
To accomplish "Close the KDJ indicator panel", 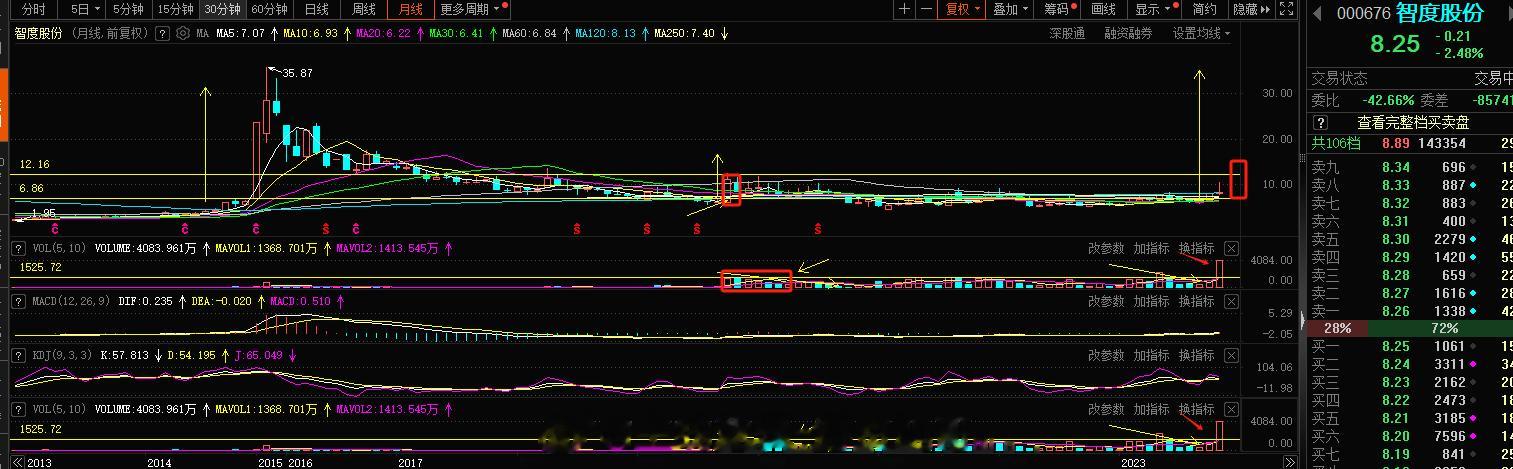I will click(1231, 356).
